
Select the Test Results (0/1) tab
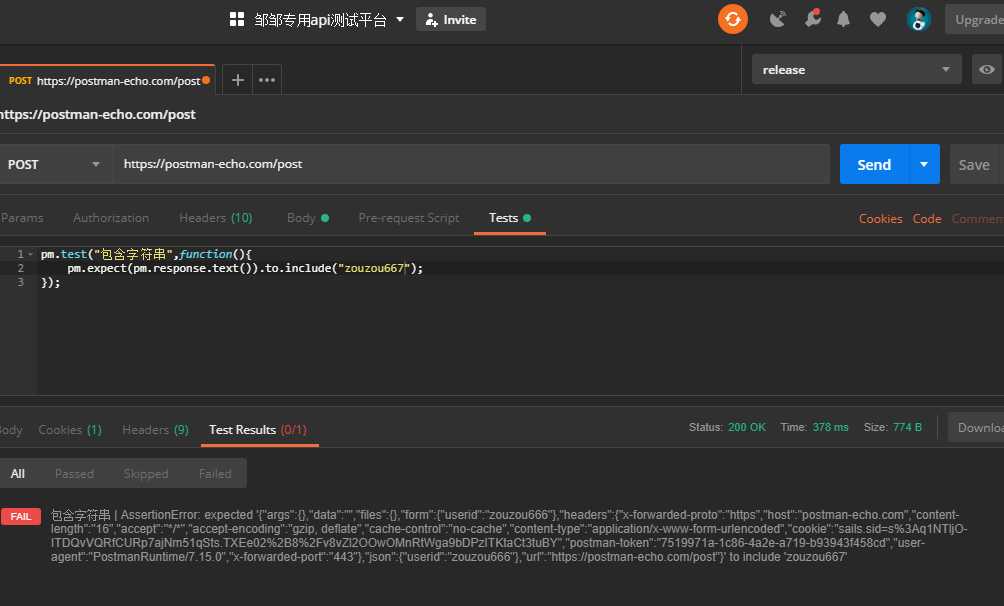tap(258, 429)
